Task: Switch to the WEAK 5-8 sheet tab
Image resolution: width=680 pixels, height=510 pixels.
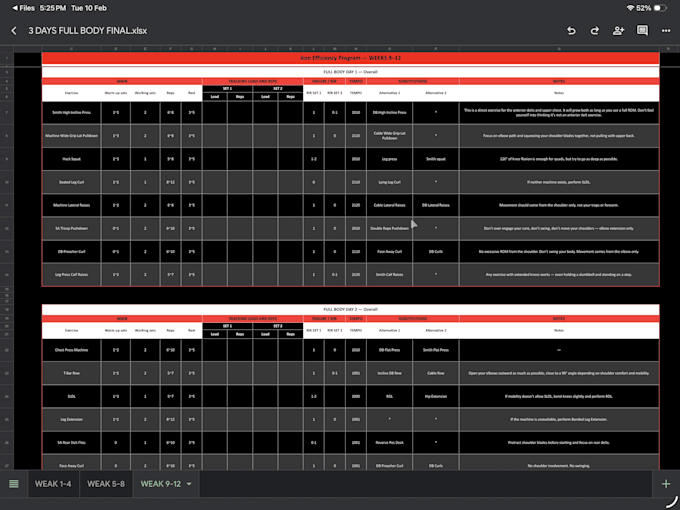Action: coord(106,484)
